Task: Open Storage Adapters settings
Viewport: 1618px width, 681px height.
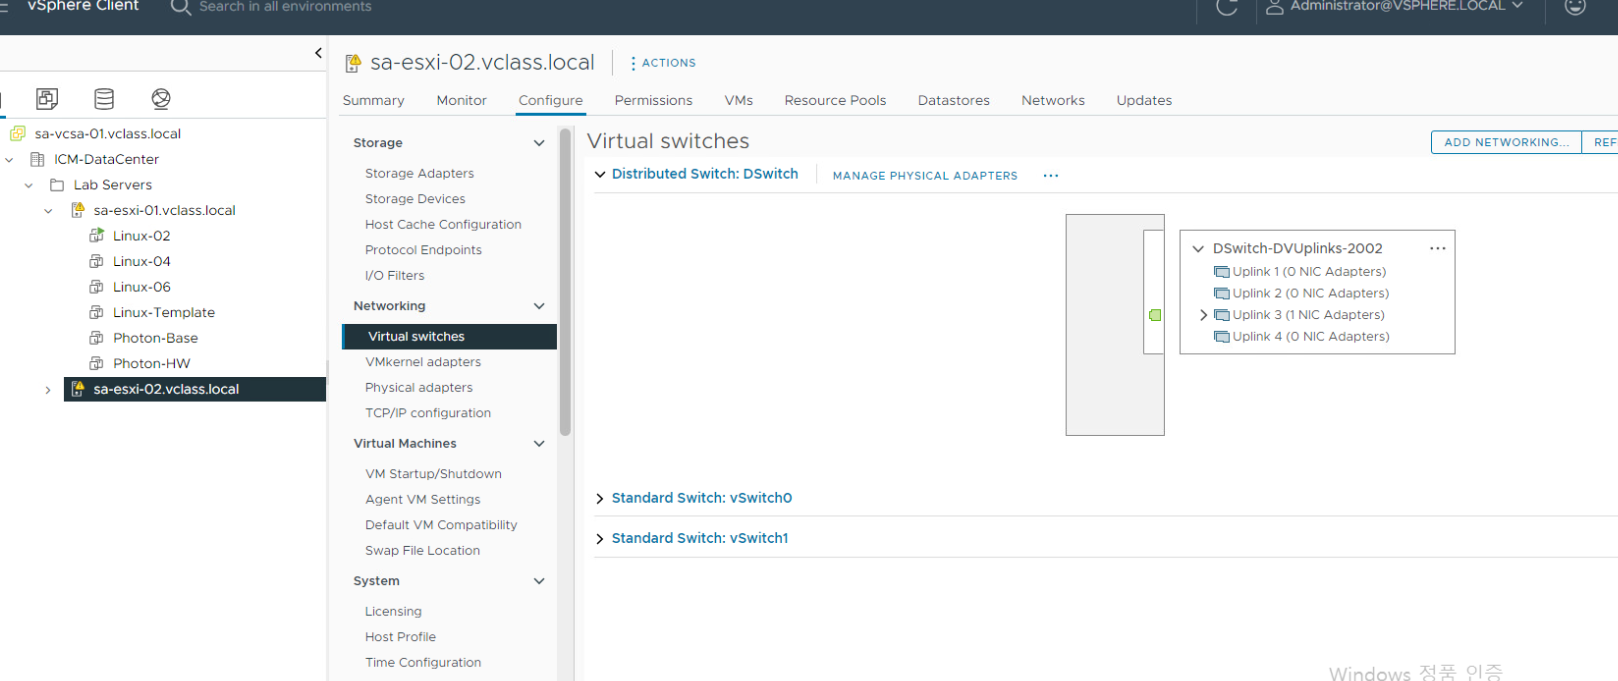Action: click(x=419, y=173)
